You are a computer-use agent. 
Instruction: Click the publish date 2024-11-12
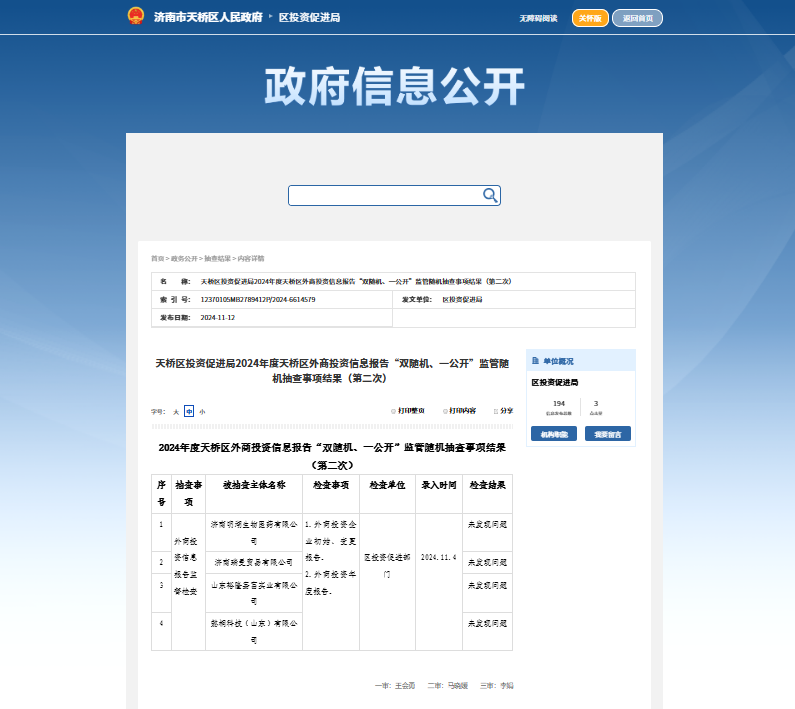pyautogui.click(x=218, y=318)
